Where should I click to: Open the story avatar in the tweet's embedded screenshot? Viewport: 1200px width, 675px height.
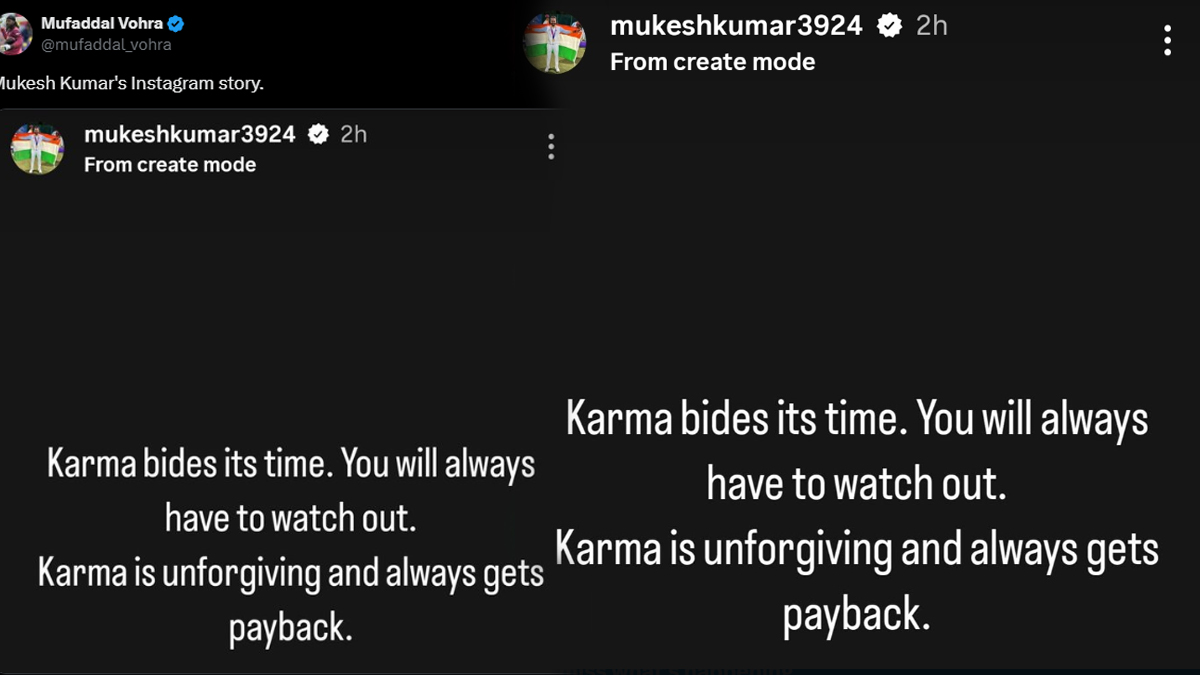(x=37, y=148)
